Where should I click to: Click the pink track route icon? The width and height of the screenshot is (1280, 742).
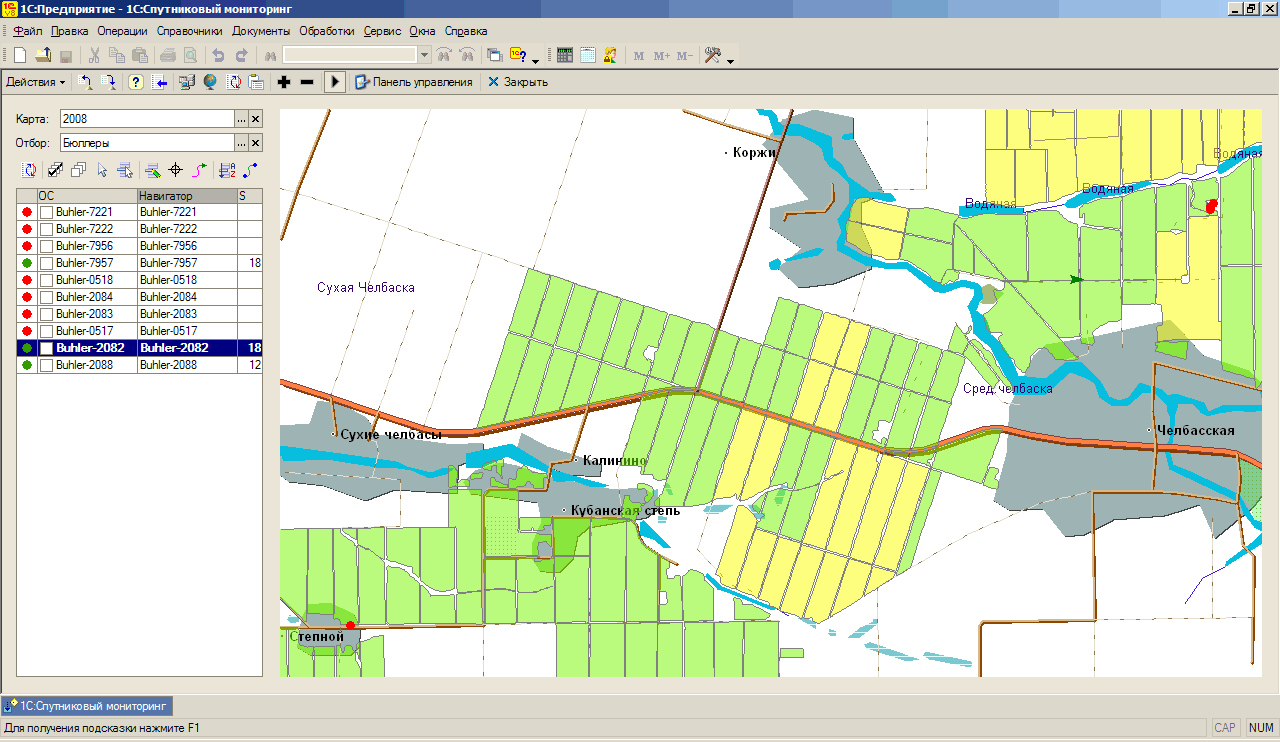coord(199,170)
